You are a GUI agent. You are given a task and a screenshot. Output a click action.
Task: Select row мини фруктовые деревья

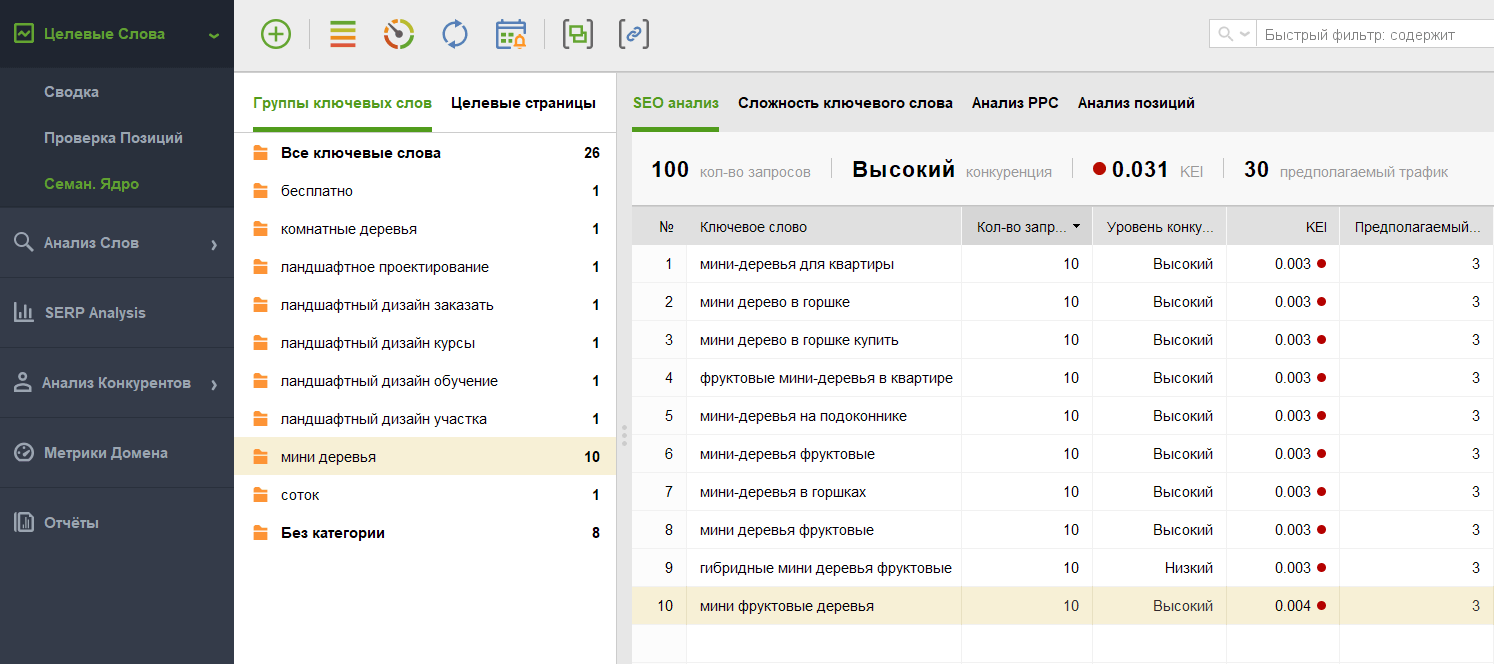1063,606
